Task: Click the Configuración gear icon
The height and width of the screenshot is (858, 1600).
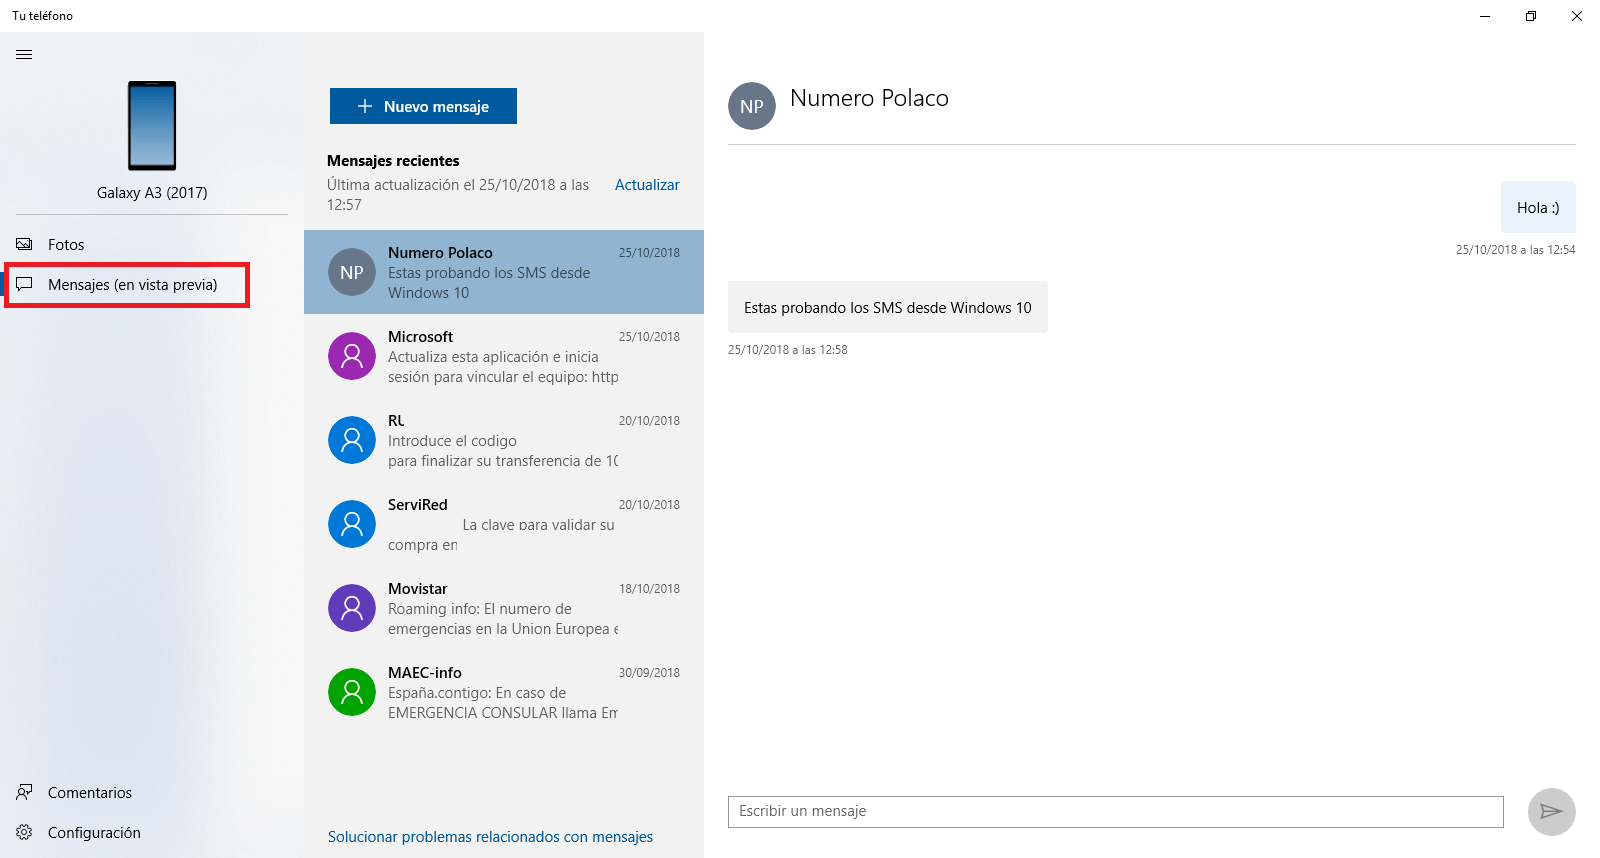Action: coord(24,832)
